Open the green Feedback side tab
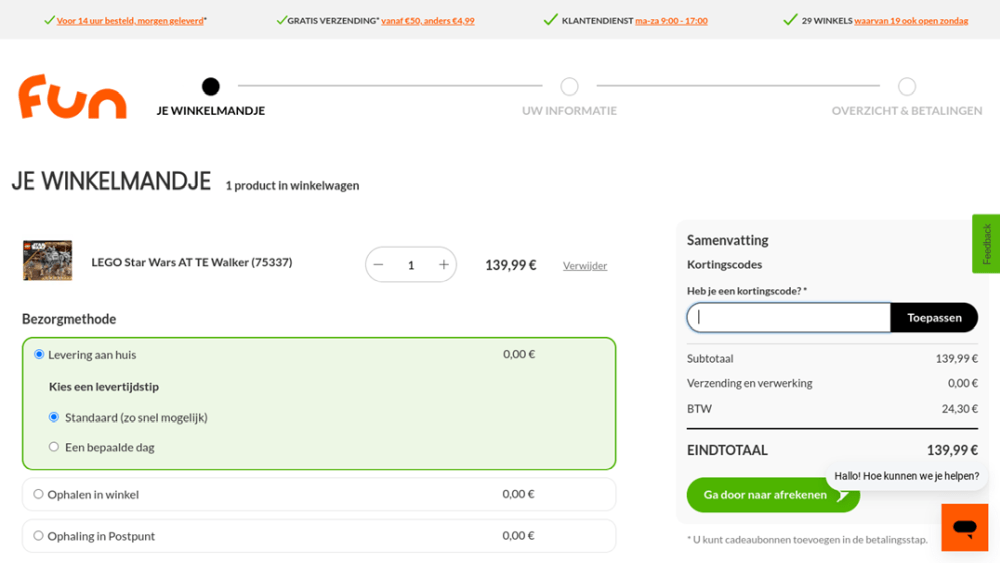Viewport: 1000px width, 563px height. tap(986, 243)
